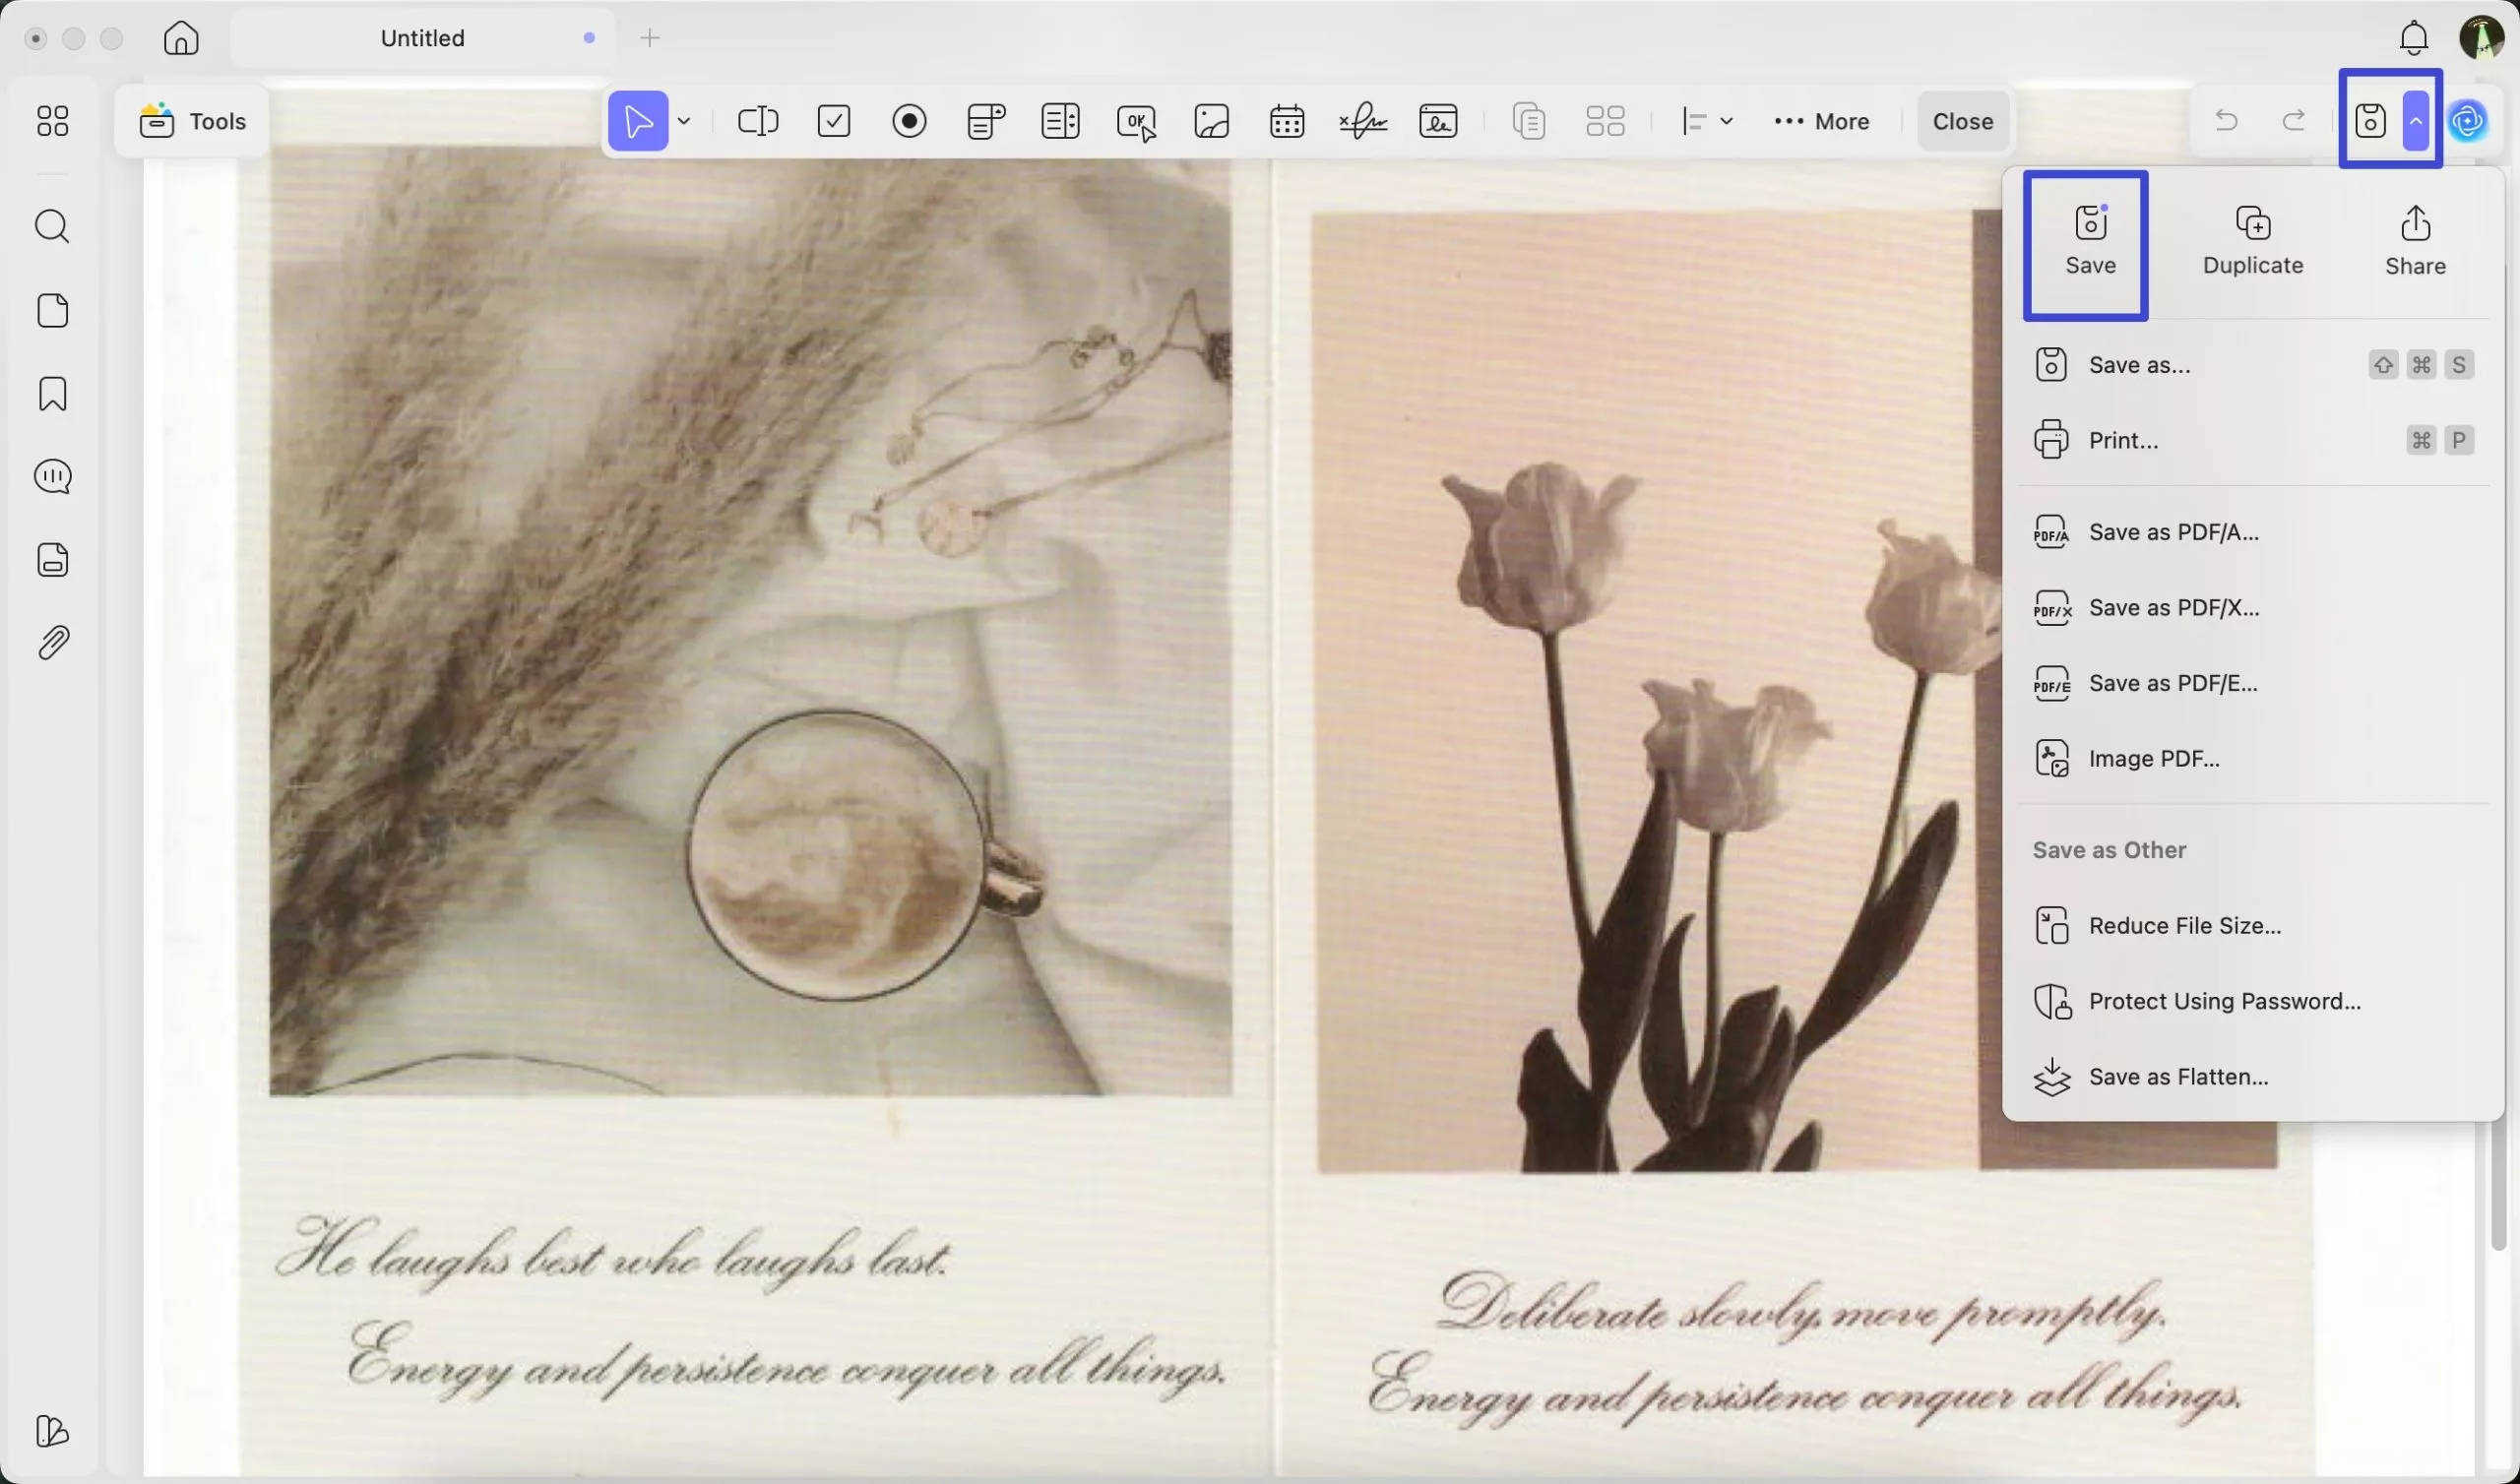Click the Close button in toolbar
This screenshot has width=2520, height=1484.
[1962, 121]
